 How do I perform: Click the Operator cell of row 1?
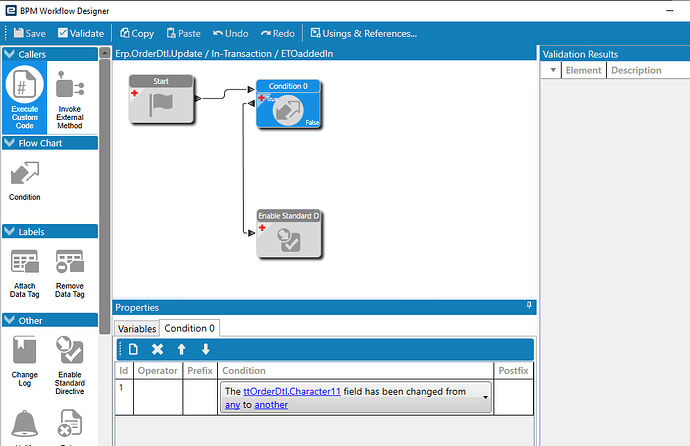pyautogui.click(x=158, y=397)
